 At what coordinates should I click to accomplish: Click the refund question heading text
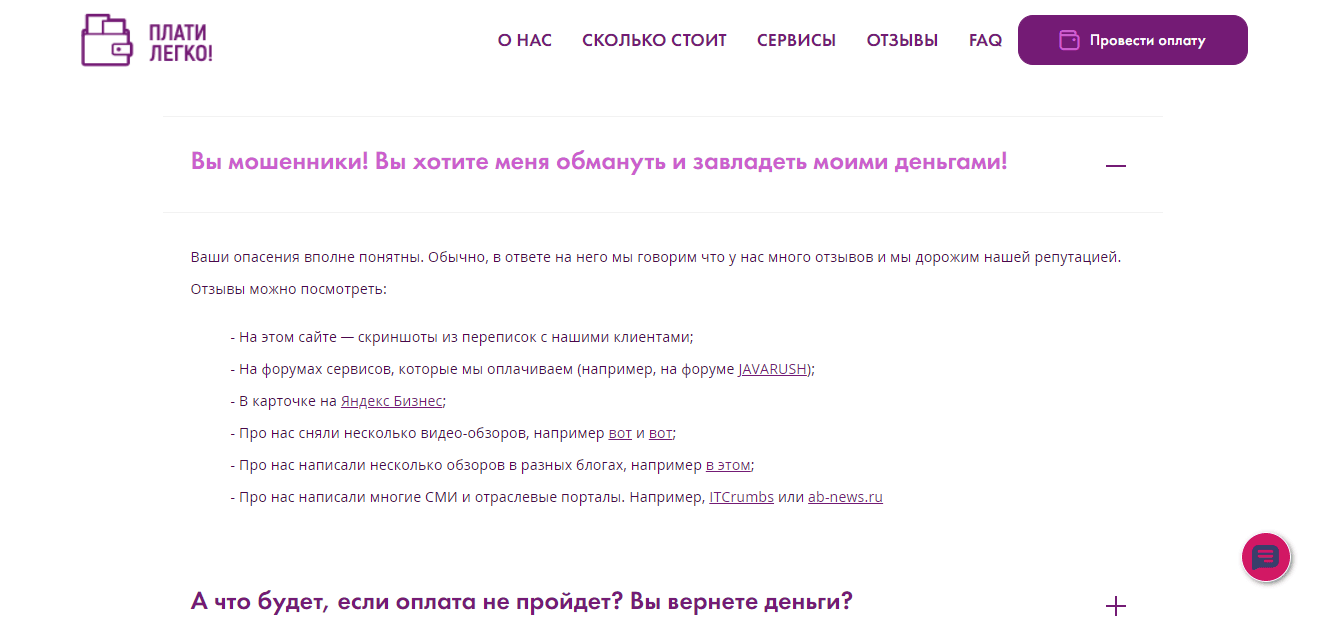[521, 601]
